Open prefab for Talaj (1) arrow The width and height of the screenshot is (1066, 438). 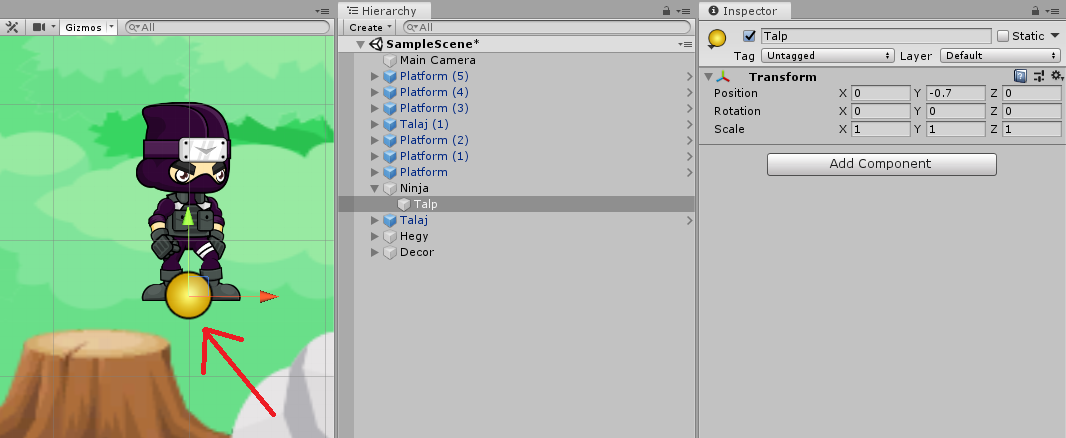[689, 124]
